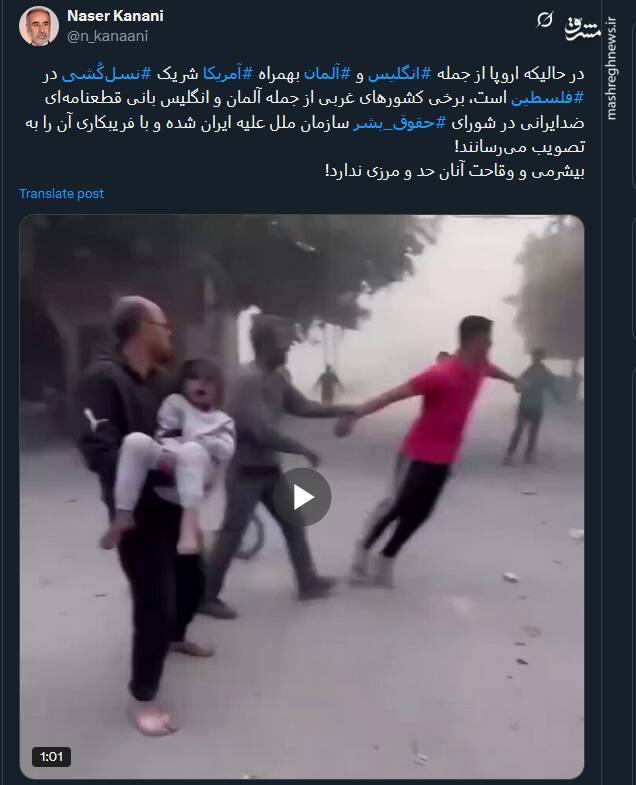Open the #فلسطین hashtag
The height and width of the screenshot is (785, 636).
tap(547, 98)
